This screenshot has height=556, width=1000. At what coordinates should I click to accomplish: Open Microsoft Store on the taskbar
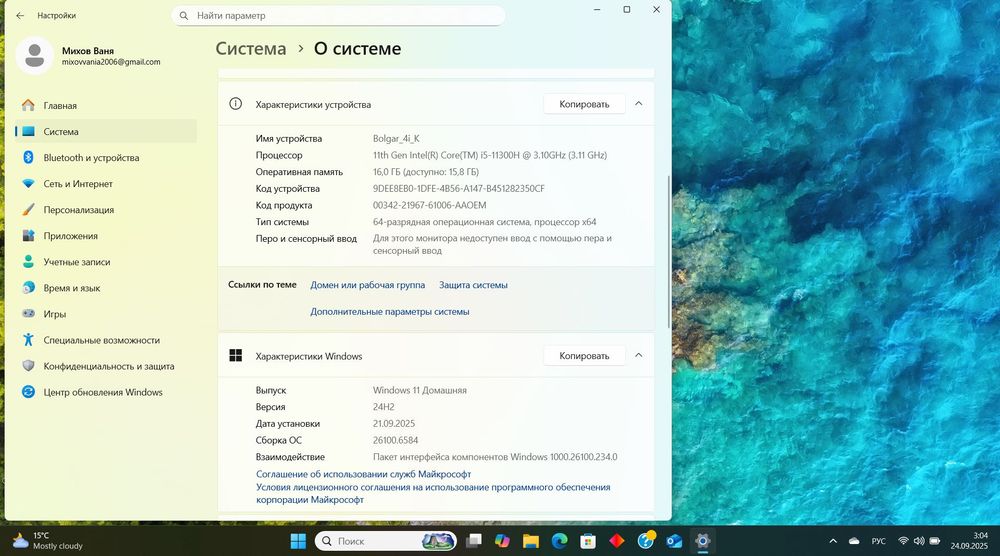(x=588, y=541)
